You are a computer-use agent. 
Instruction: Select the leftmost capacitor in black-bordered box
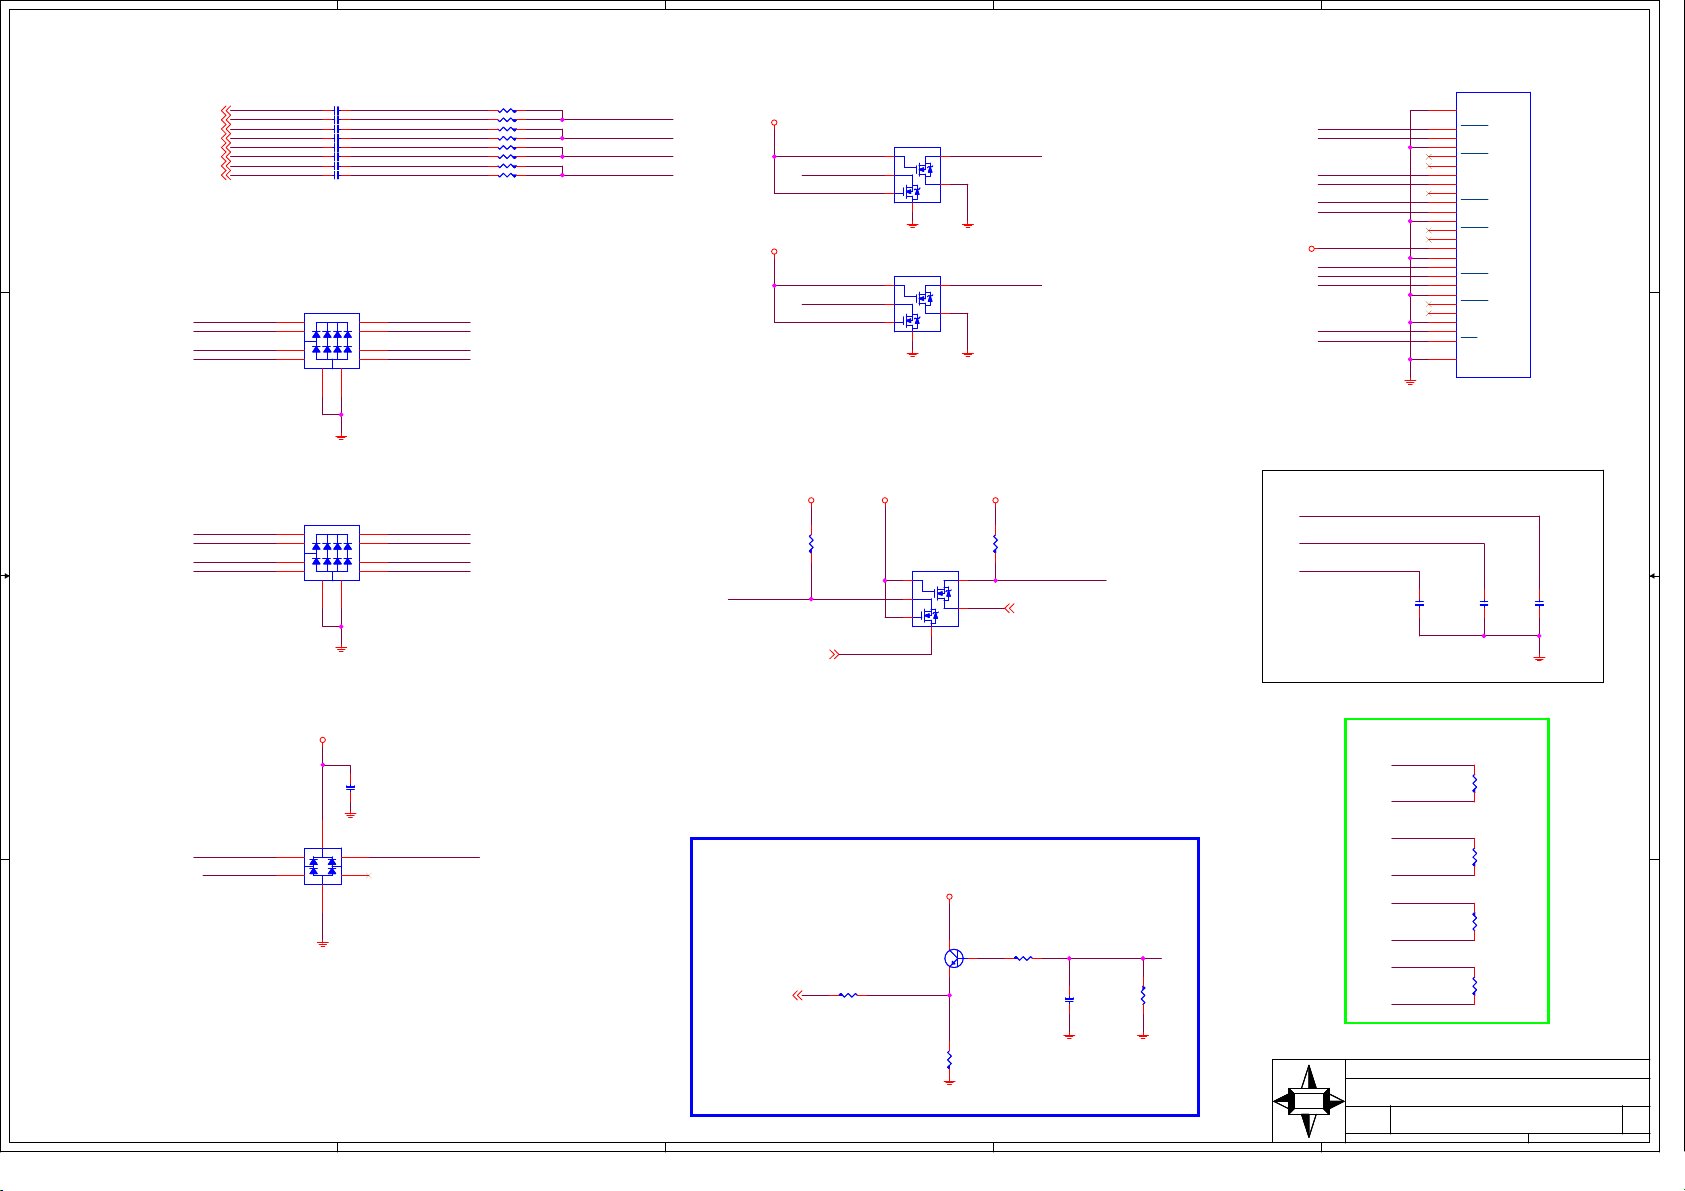coord(1419,604)
